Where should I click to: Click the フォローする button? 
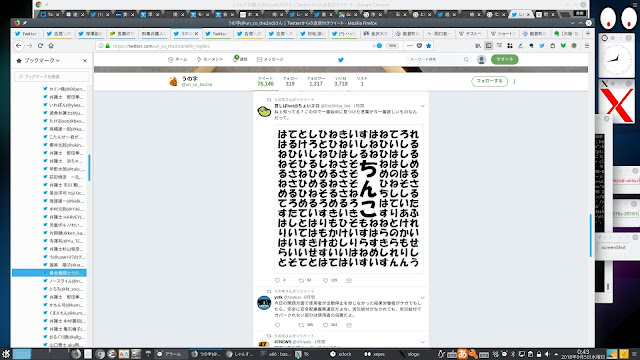click(489, 81)
